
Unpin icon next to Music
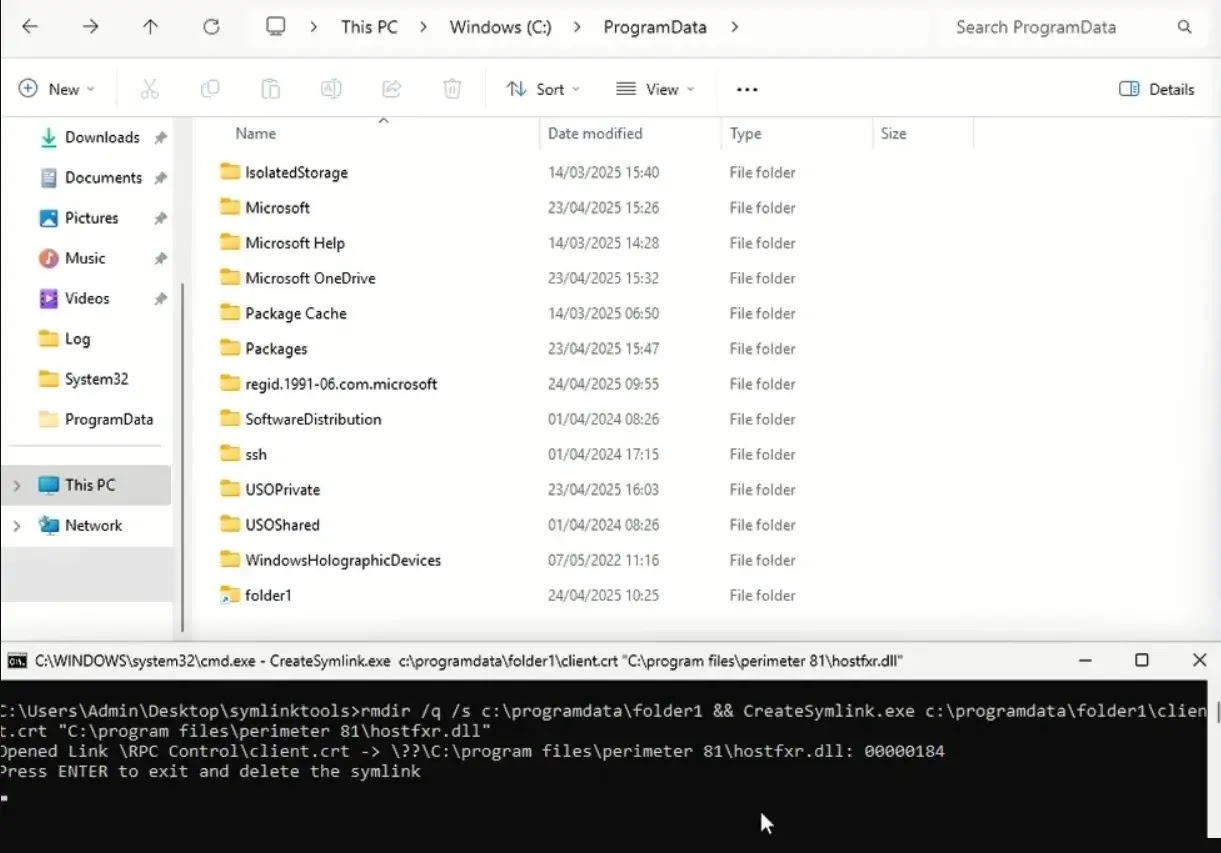[160, 258]
